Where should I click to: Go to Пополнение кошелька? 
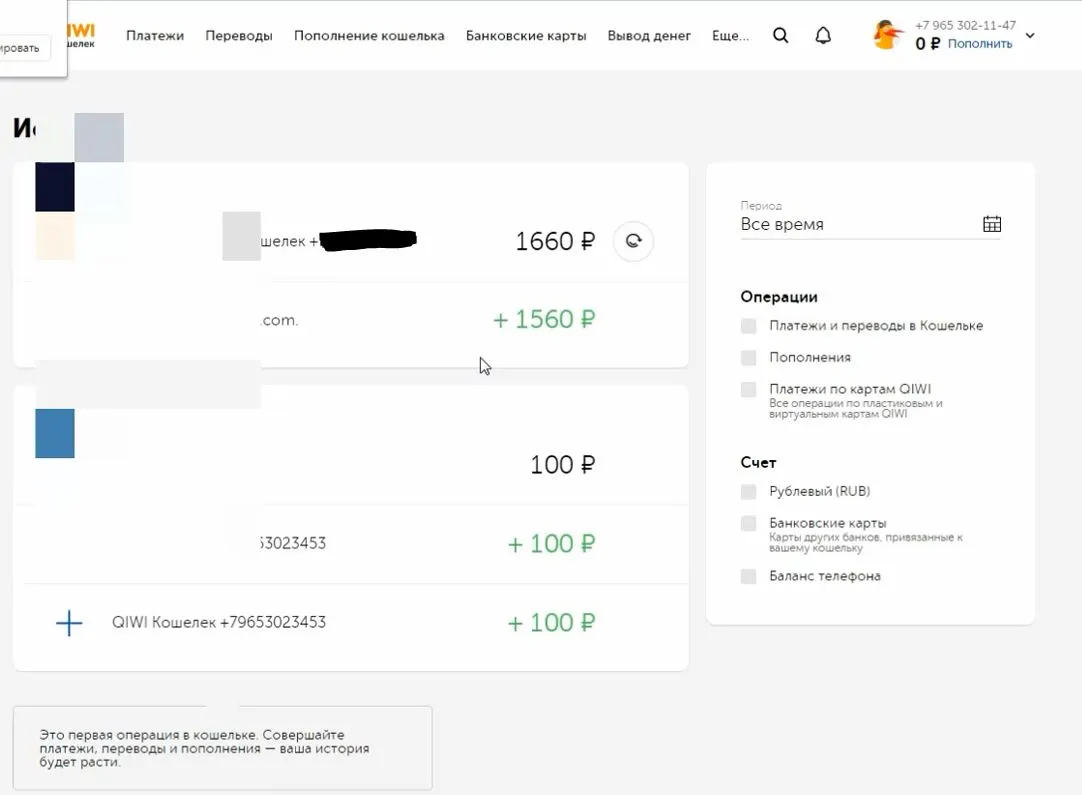point(369,35)
